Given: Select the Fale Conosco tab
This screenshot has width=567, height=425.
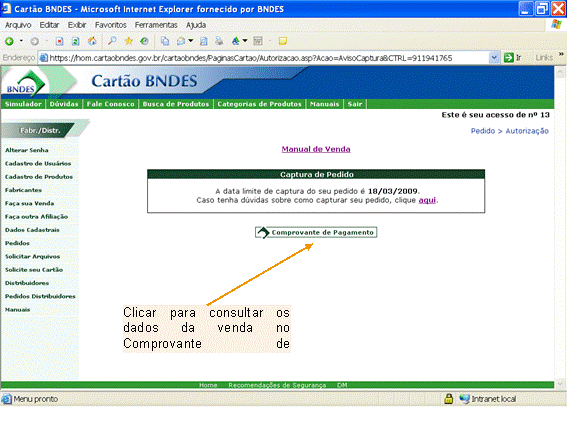Looking at the screenshot, I should [x=111, y=104].
